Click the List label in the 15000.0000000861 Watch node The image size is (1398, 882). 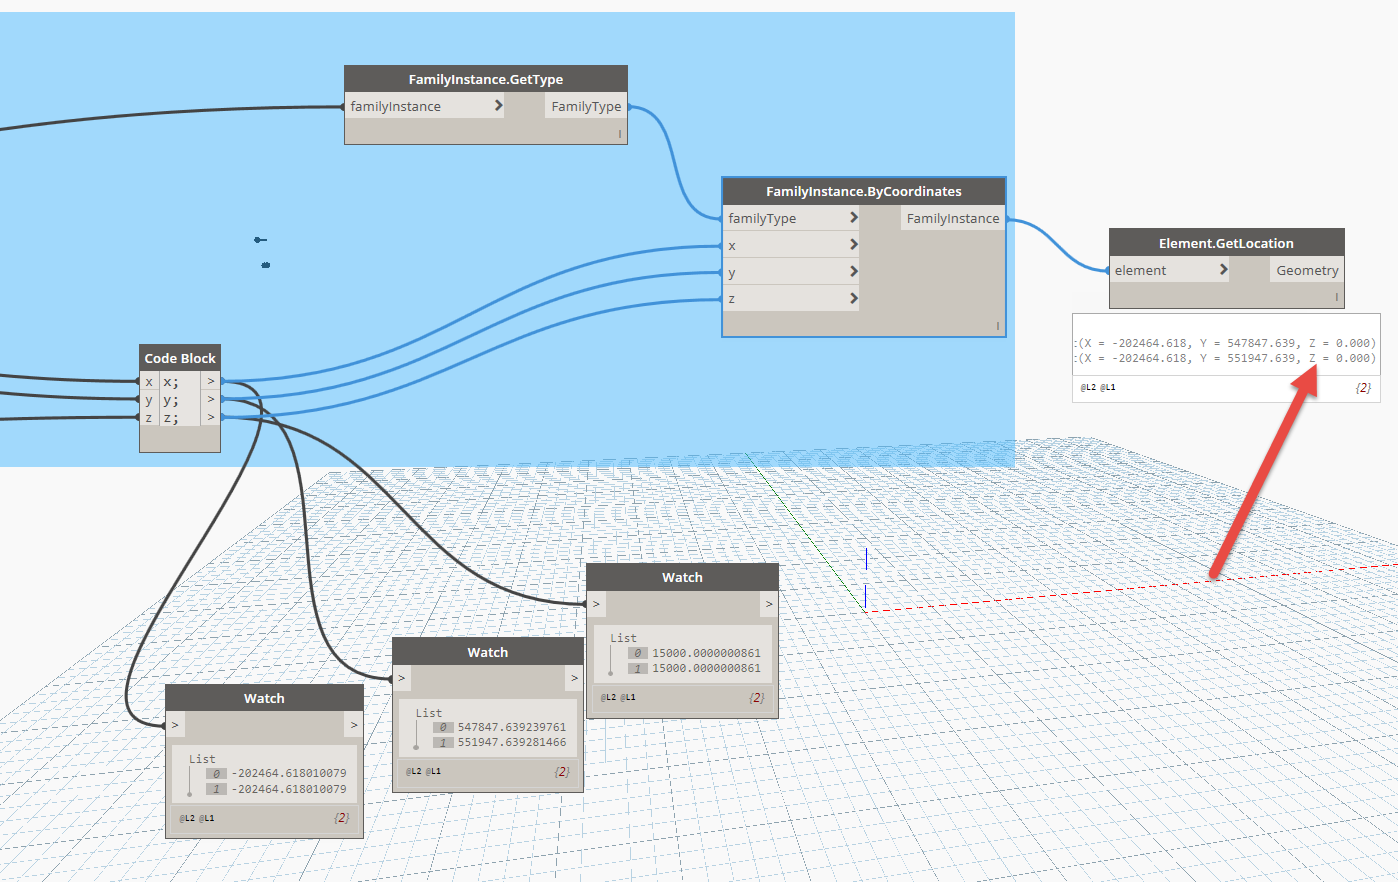[623, 638]
